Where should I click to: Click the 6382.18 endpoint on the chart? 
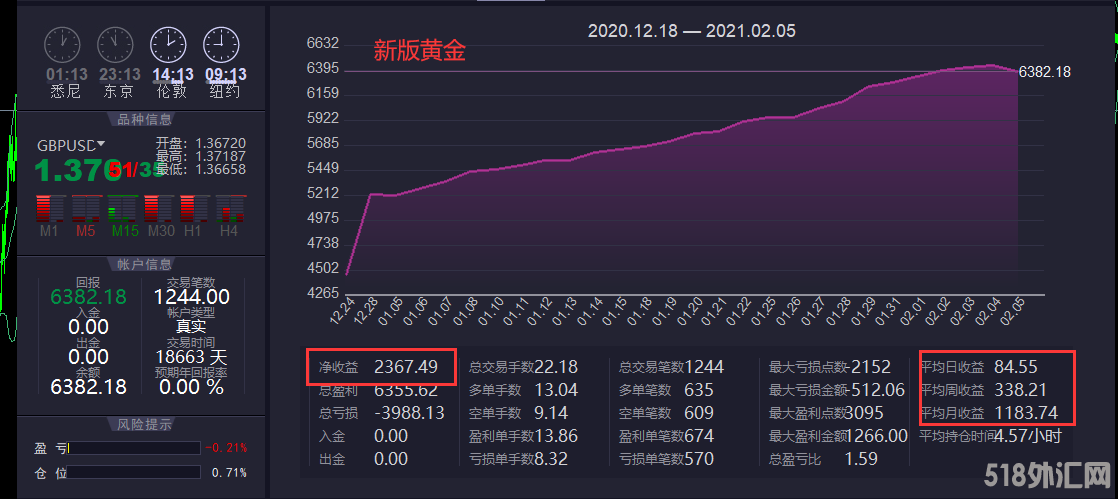click(1018, 72)
